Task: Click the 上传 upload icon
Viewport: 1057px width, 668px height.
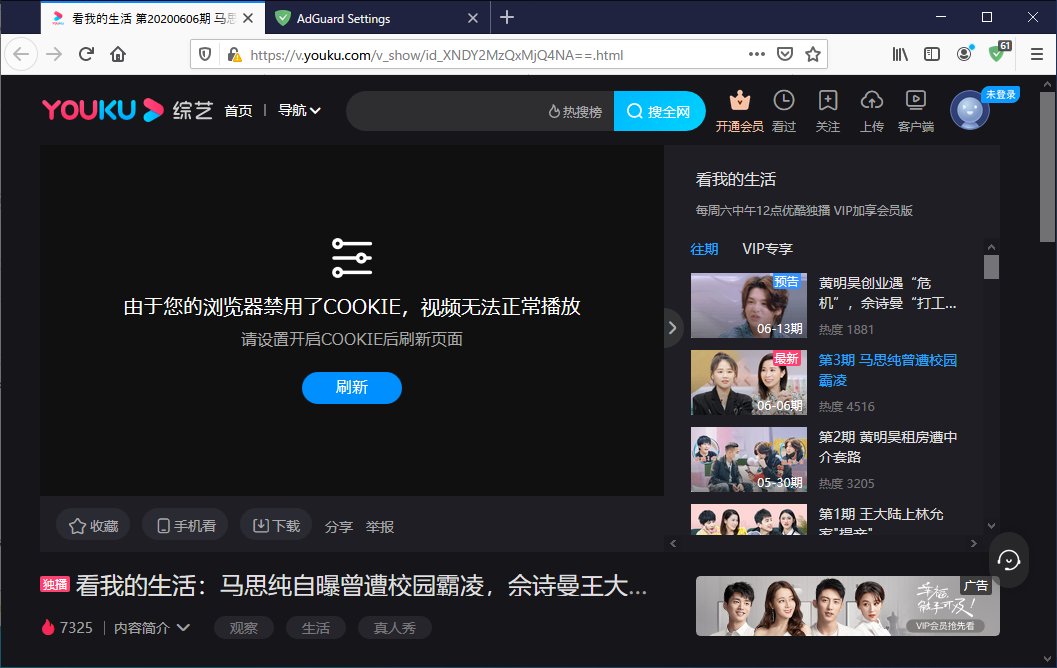Action: point(871,101)
